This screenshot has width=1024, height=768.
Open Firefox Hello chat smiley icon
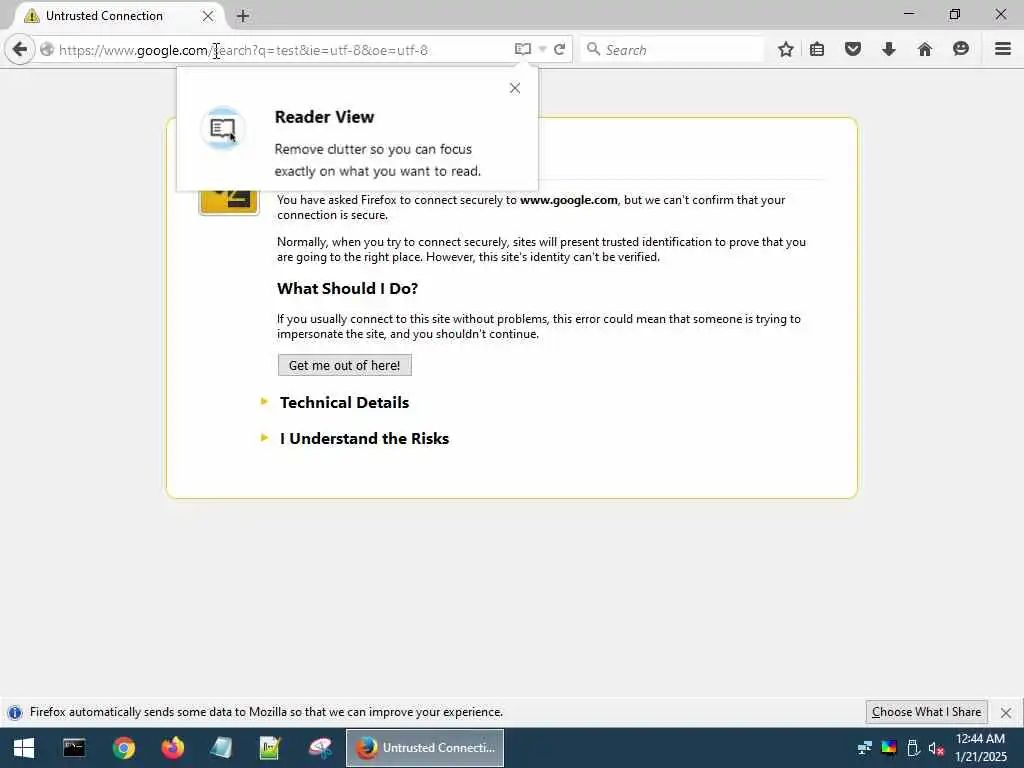961,50
